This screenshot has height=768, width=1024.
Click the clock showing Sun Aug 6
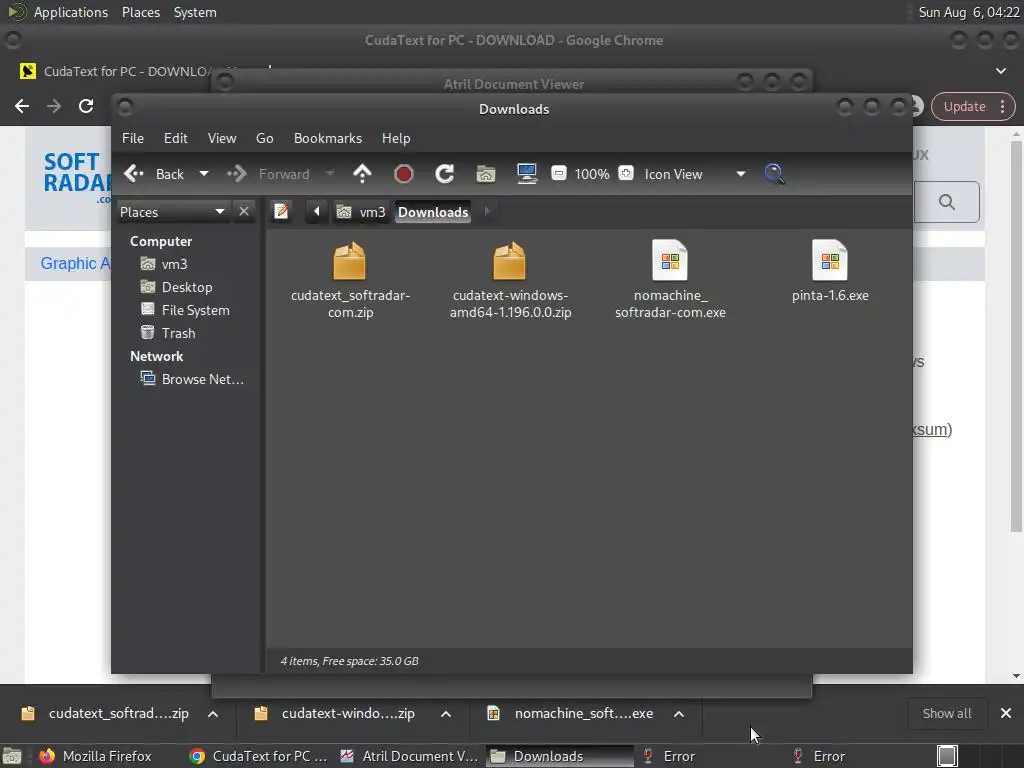point(968,12)
